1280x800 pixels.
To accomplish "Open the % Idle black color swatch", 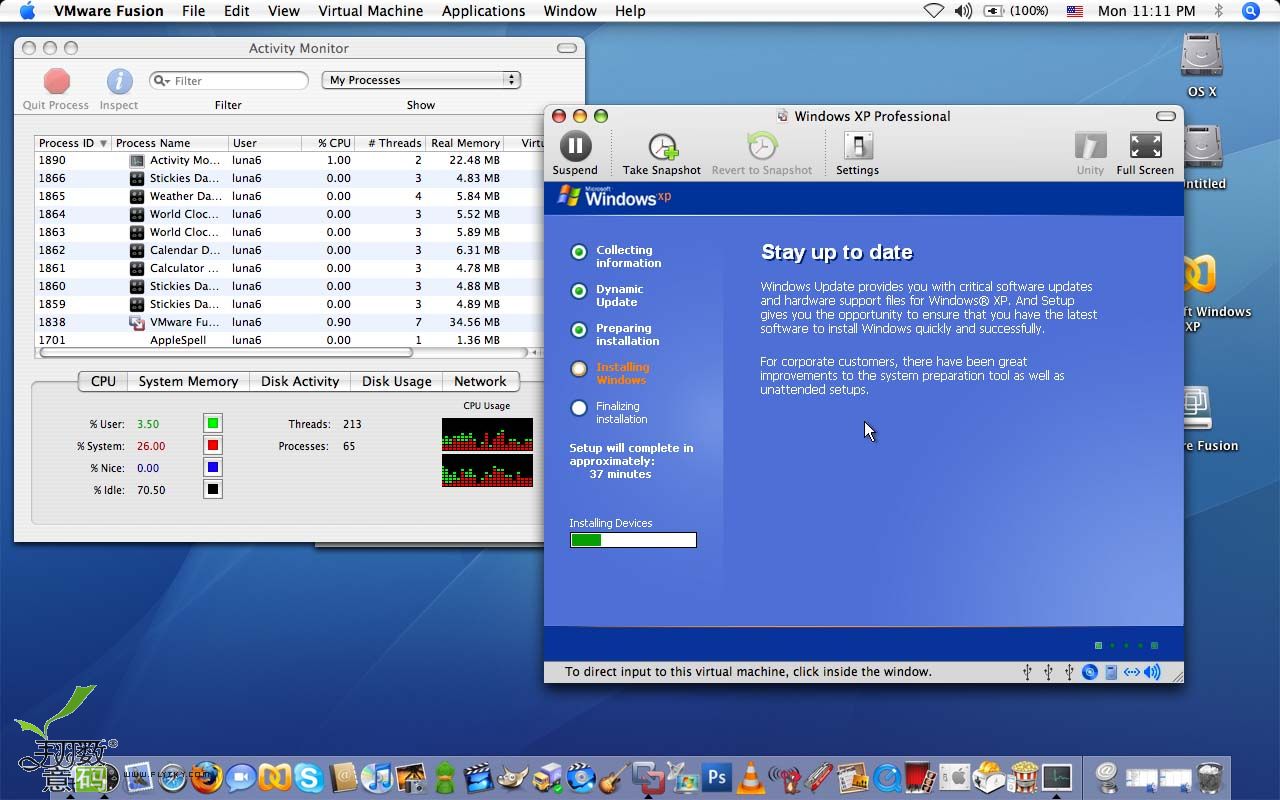I will click(212, 490).
